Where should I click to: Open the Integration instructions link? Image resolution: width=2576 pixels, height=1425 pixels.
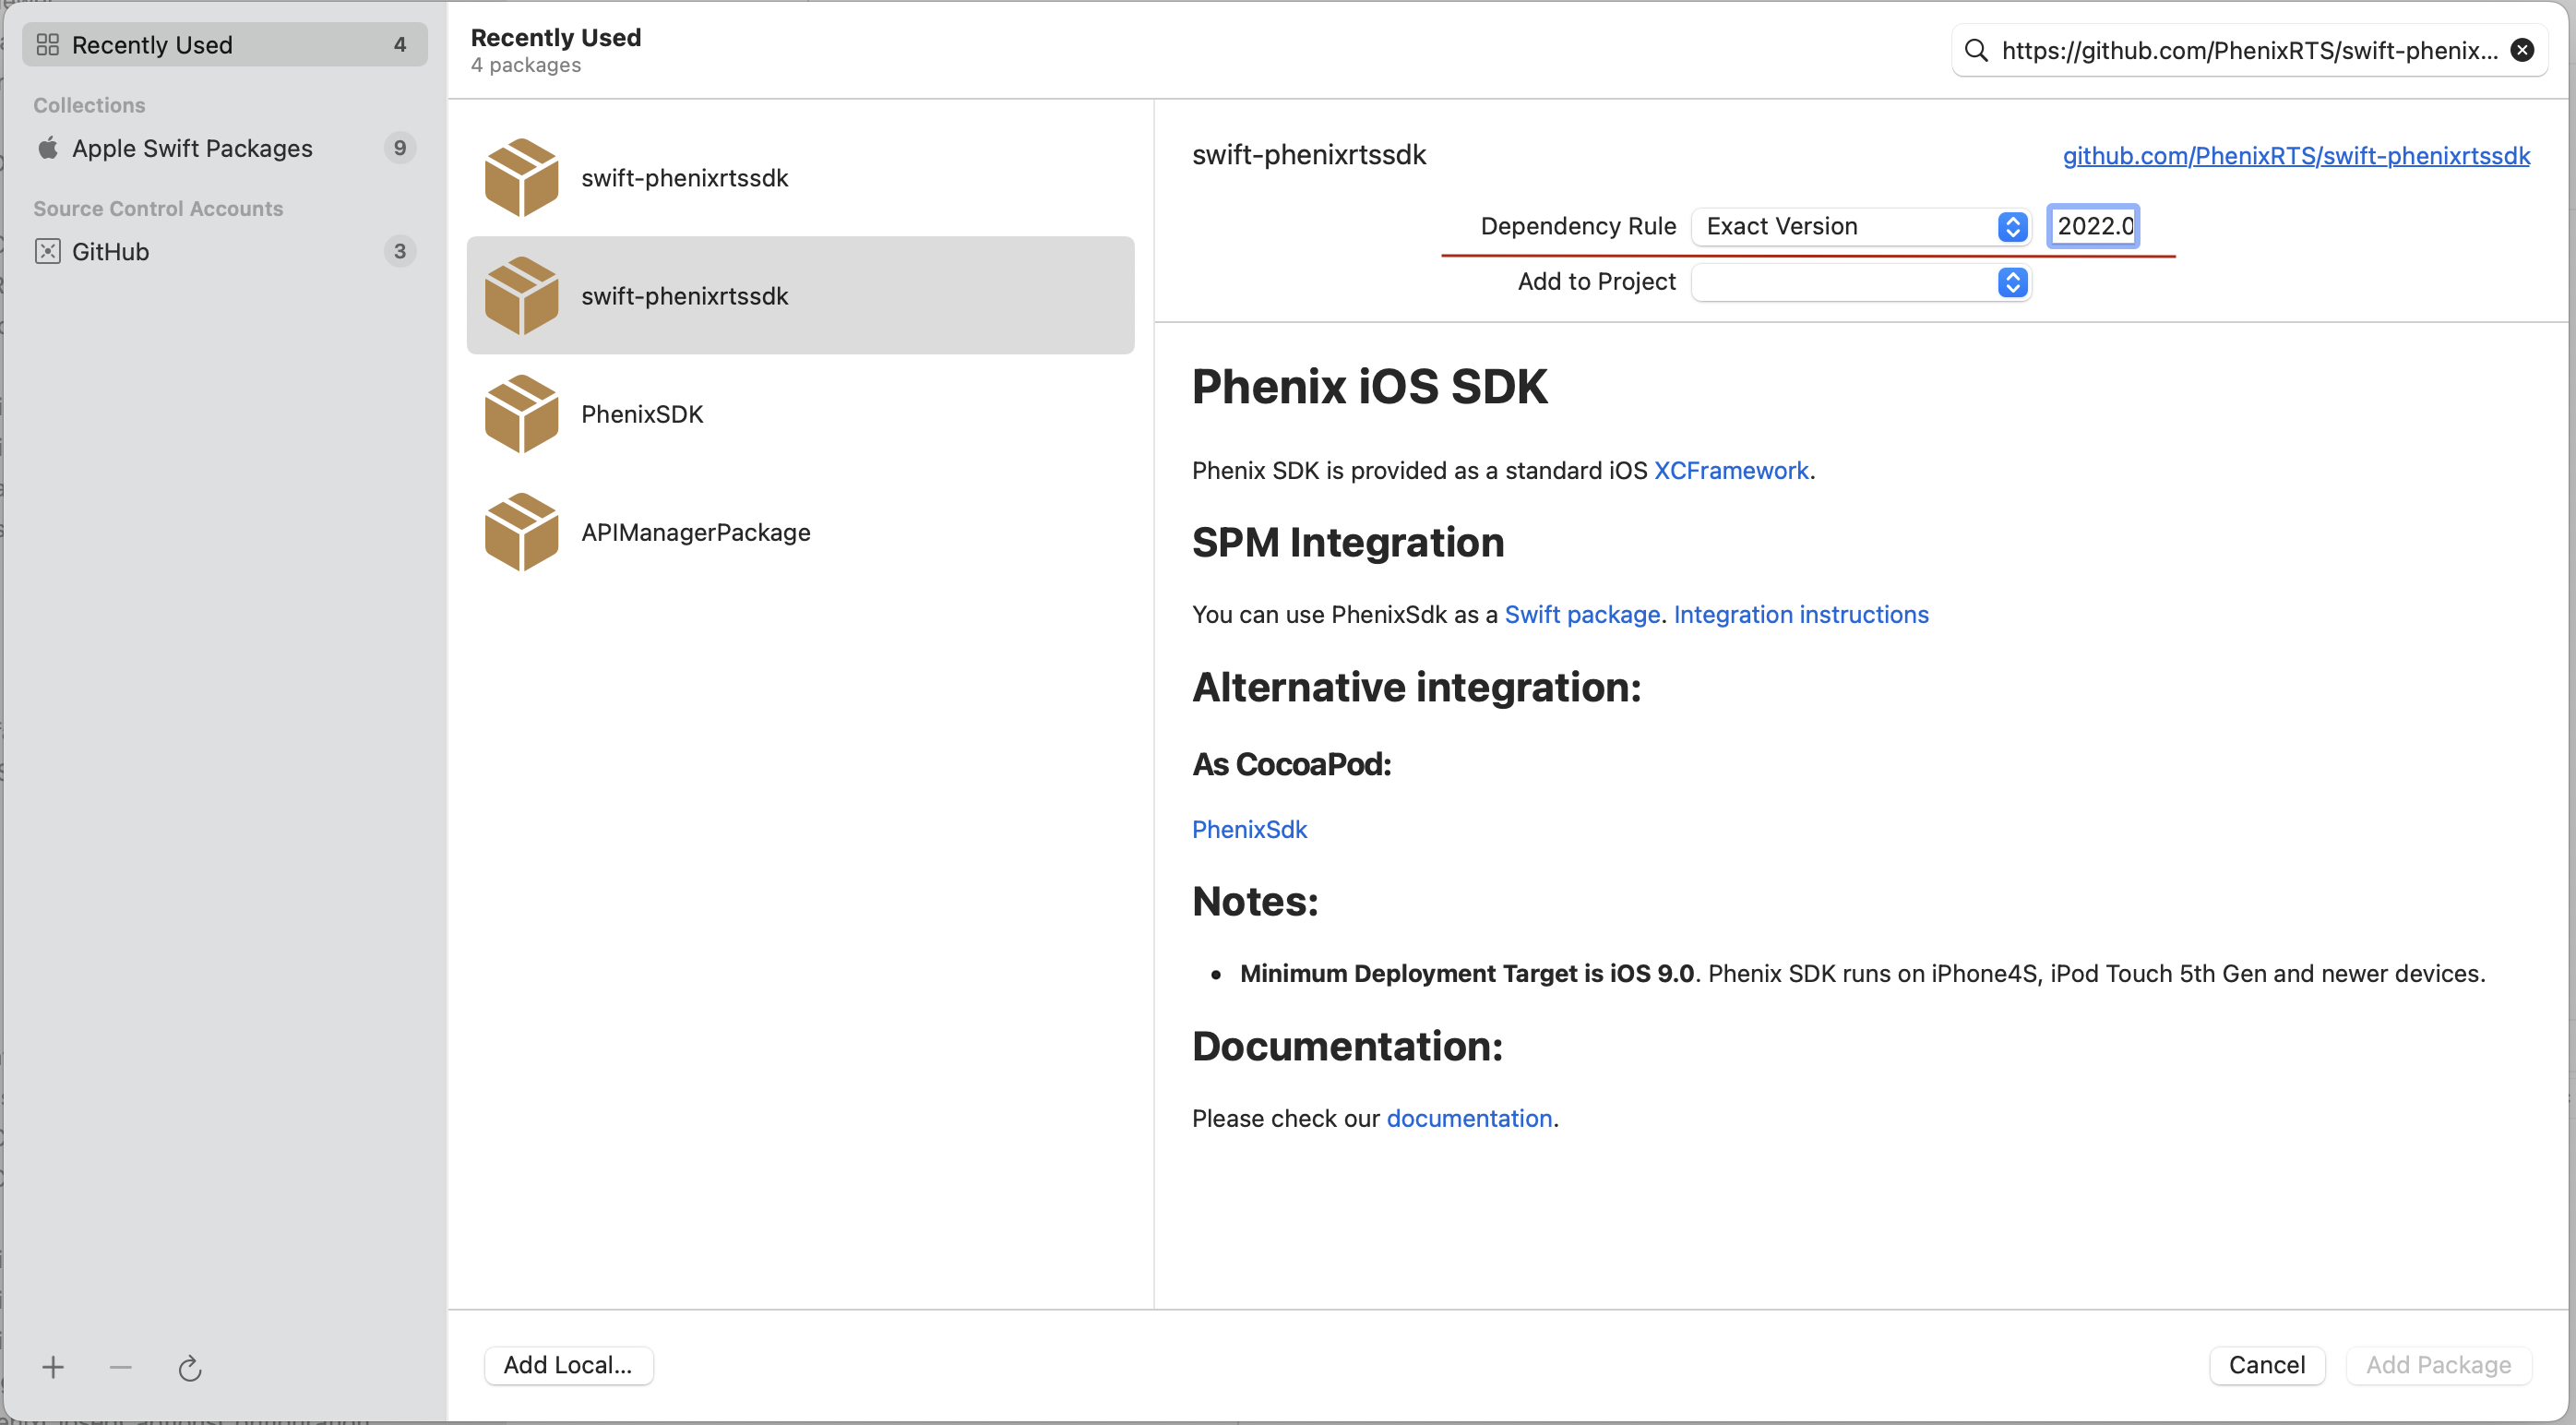coord(1800,614)
